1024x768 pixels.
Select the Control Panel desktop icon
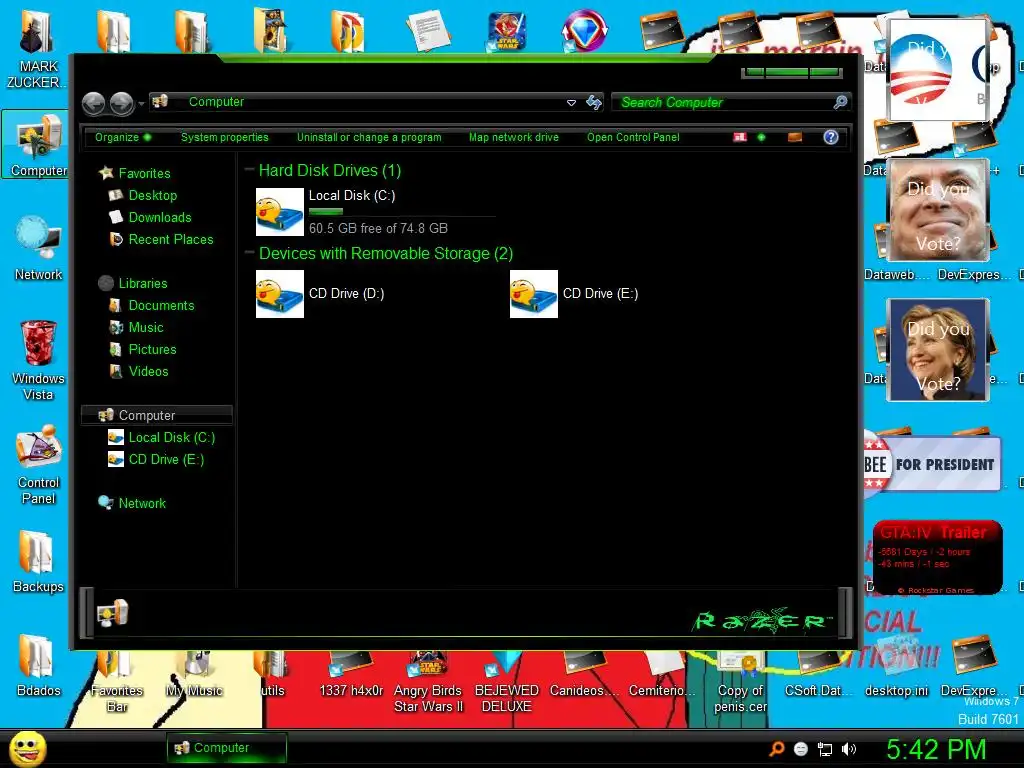[38, 464]
